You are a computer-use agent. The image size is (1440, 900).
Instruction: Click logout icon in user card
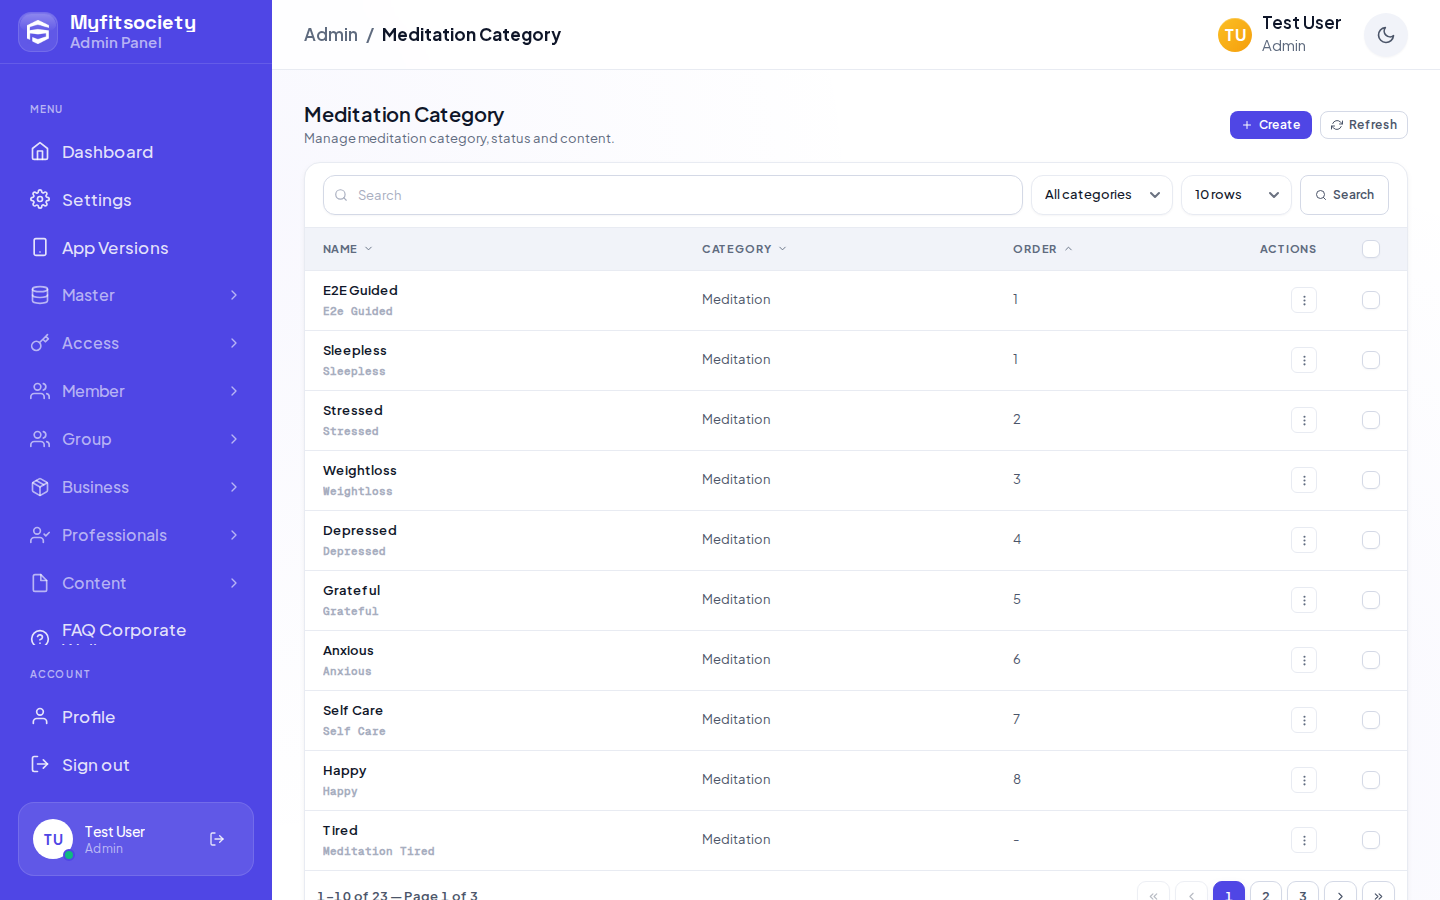pyautogui.click(x=217, y=839)
